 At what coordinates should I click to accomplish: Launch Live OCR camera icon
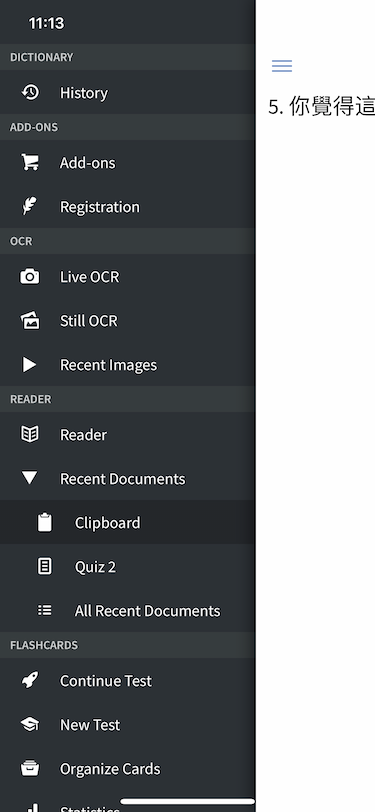click(x=30, y=276)
